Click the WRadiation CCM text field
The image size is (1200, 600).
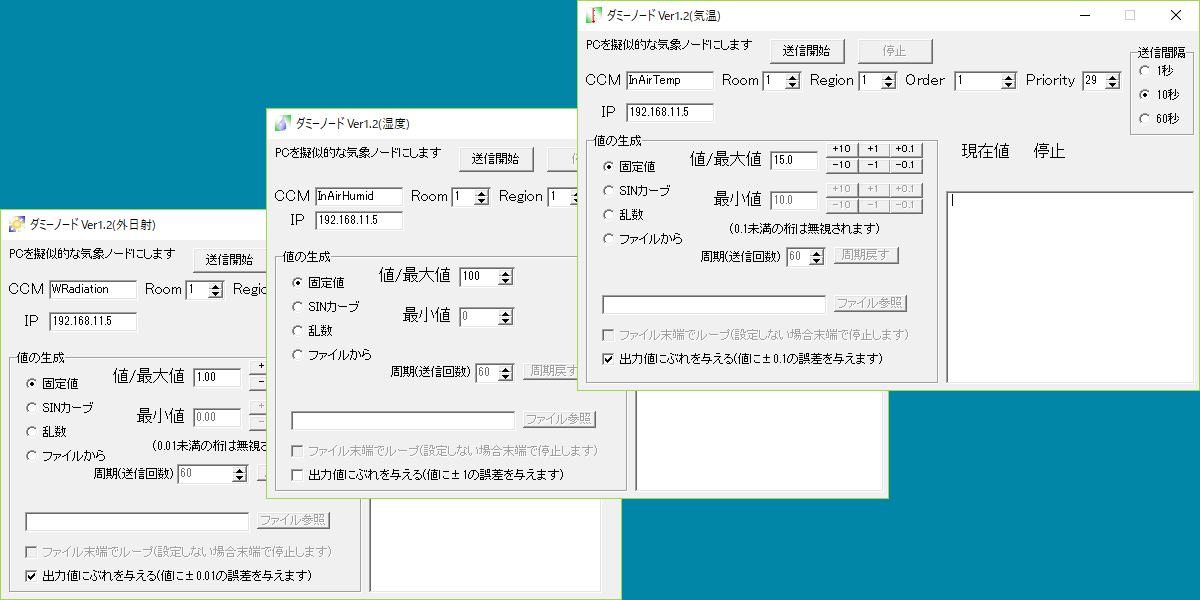pos(92,289)
